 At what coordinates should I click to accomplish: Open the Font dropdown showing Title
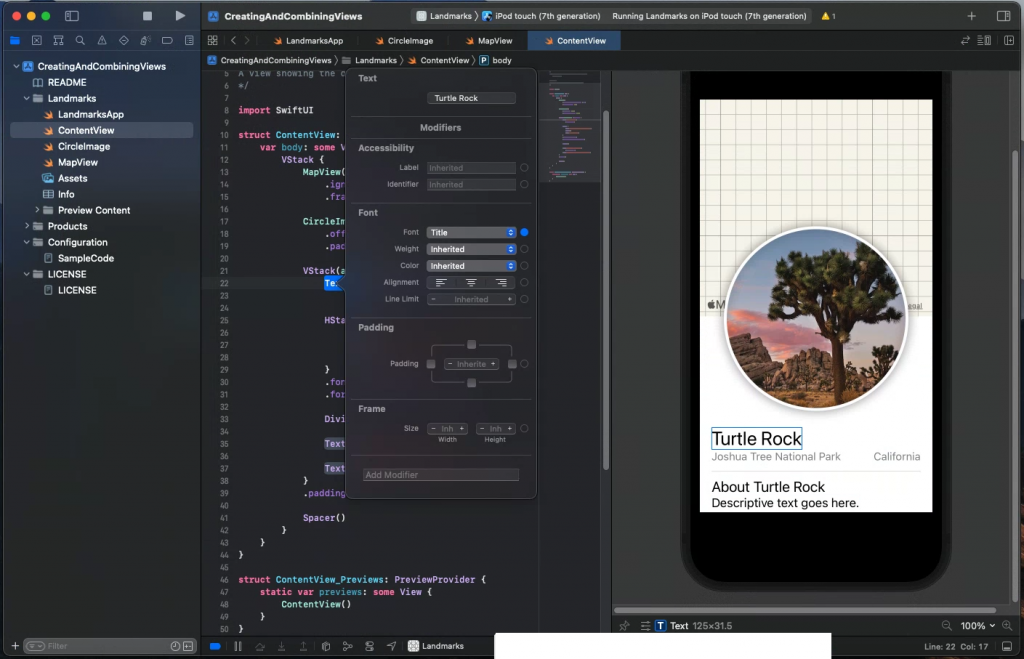(x=471, y=232)
